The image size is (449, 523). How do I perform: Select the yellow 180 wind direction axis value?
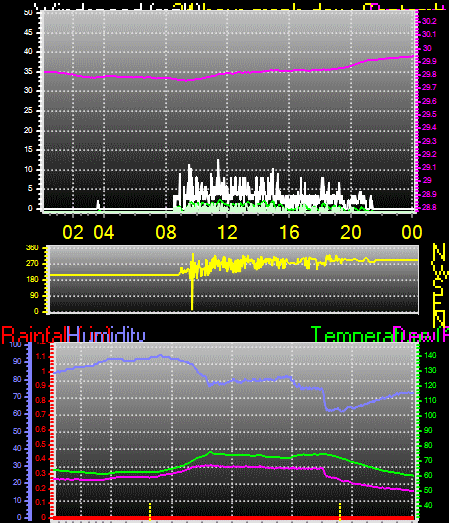32,280
